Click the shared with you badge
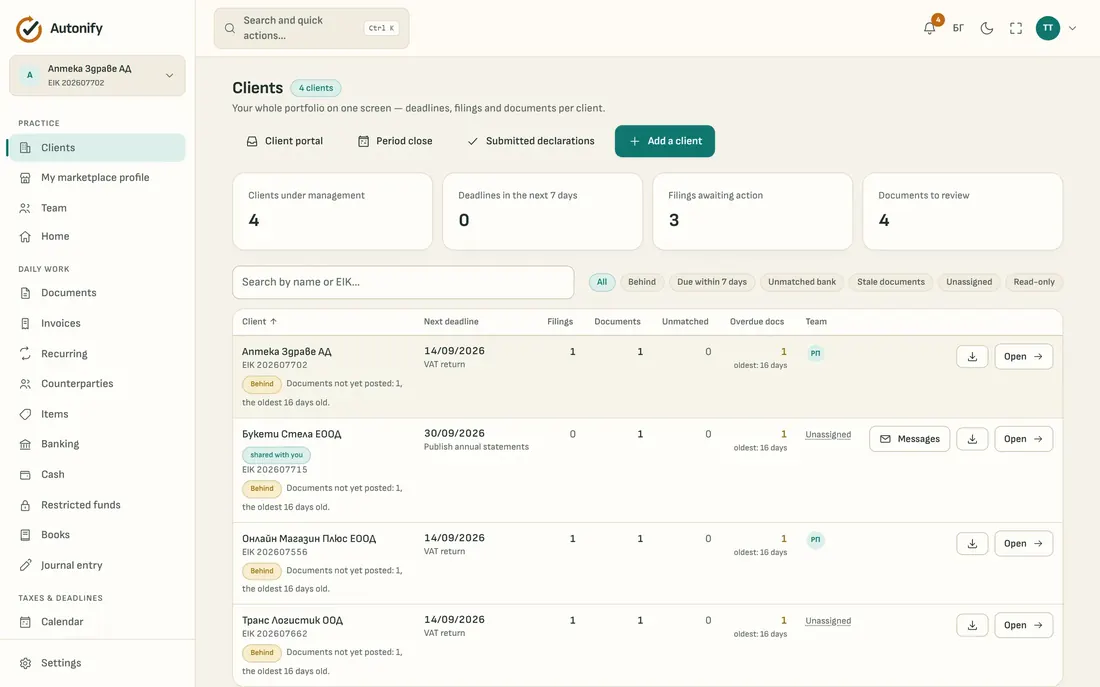The image size is (1100, 687). (x=276, y=455)
